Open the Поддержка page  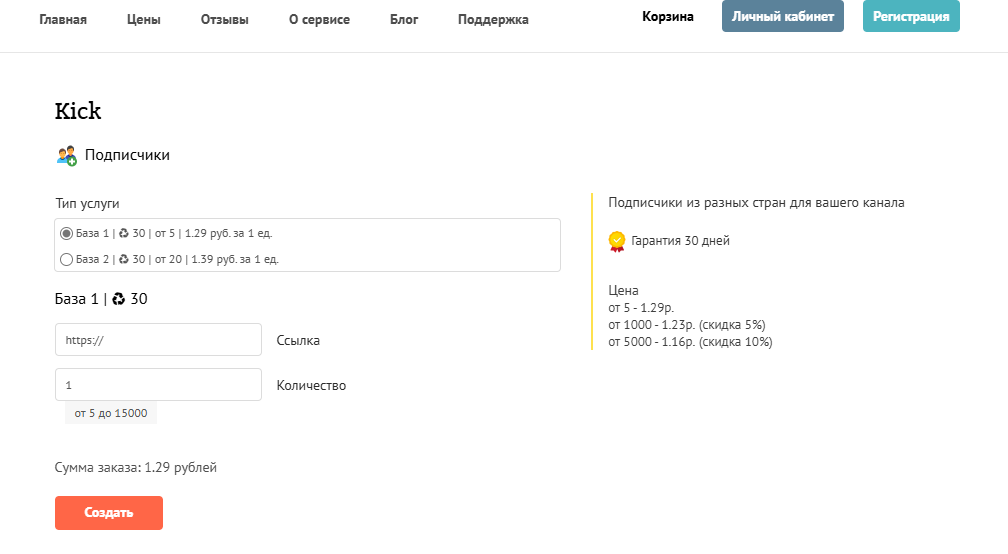[493, 19]
